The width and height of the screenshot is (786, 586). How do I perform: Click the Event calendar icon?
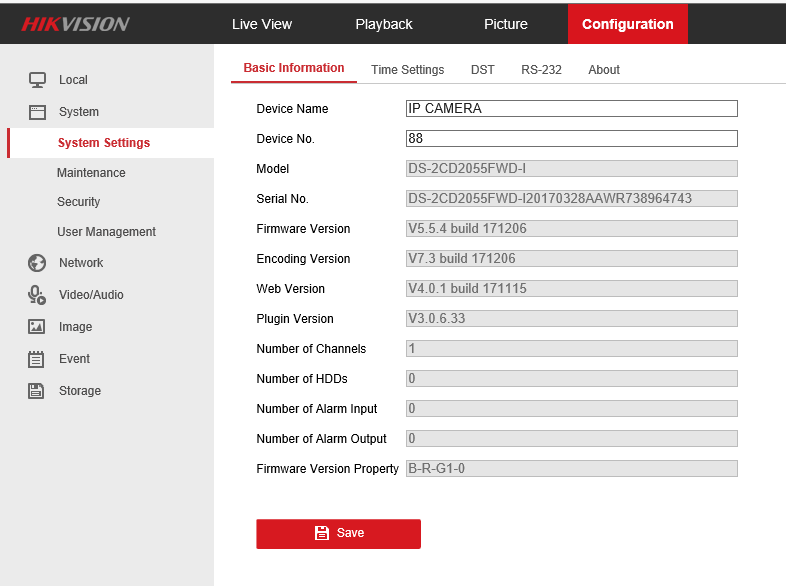pos(37,359)
